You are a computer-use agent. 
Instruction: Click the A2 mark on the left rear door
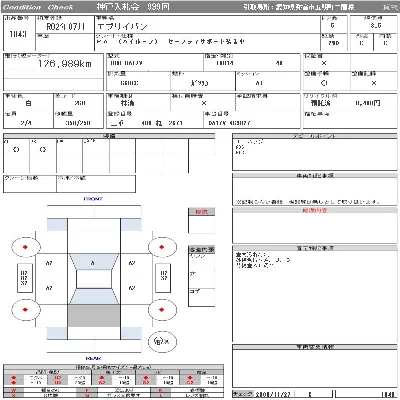coord(49,288)
